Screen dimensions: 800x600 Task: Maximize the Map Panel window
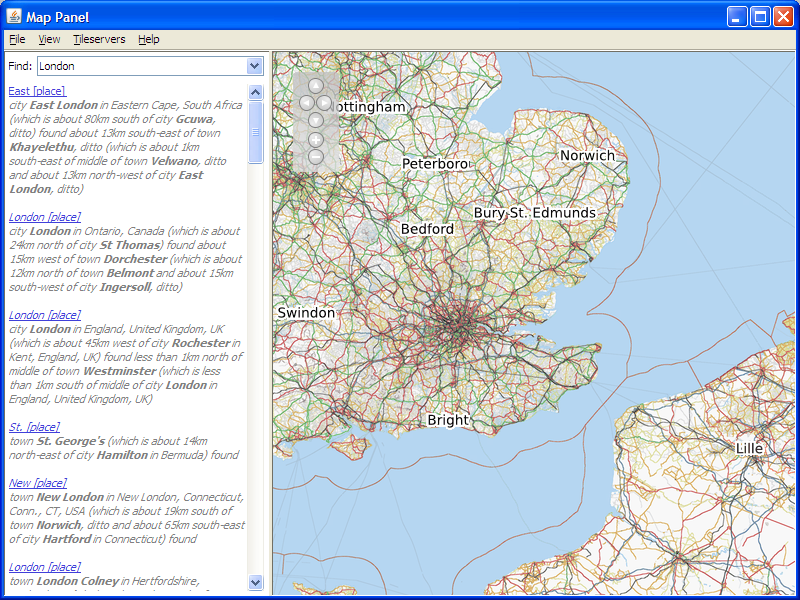[x=760, y=17]
